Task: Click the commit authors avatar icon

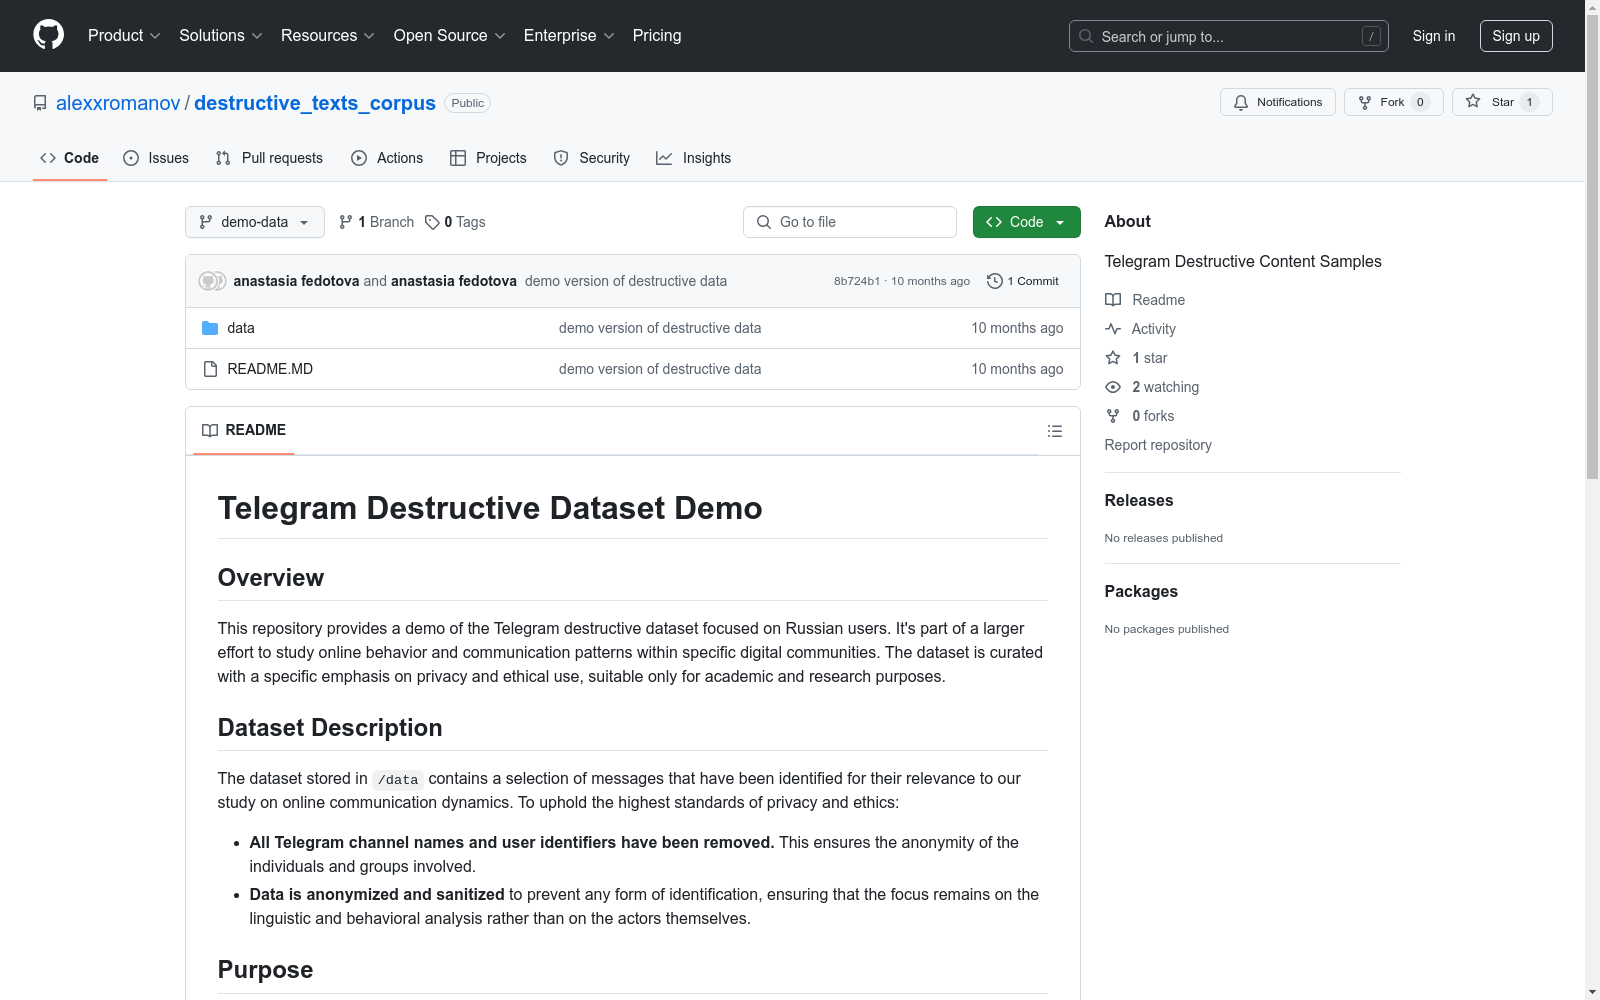Action: (212, 281)
